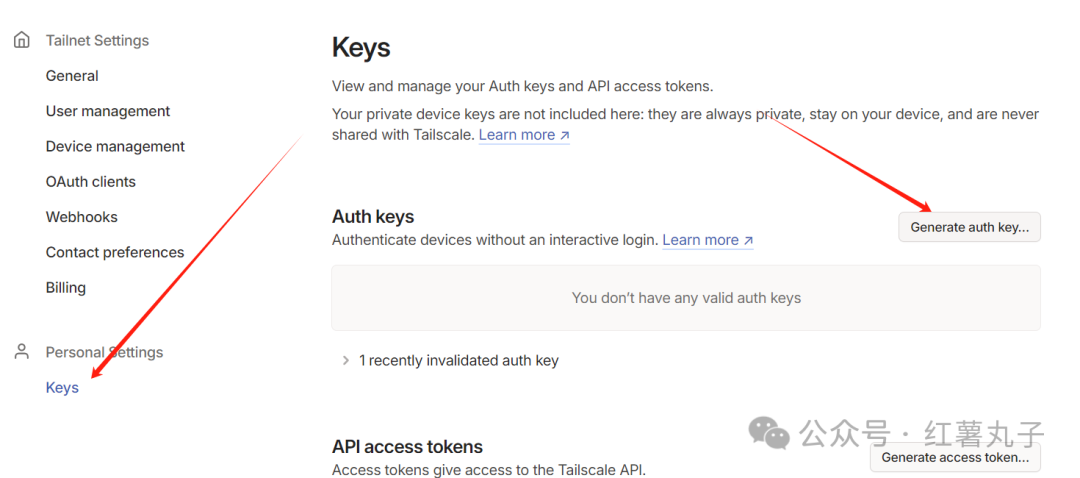Go to Device management settings
The image size is (1080, 478).
coord(115,146)
